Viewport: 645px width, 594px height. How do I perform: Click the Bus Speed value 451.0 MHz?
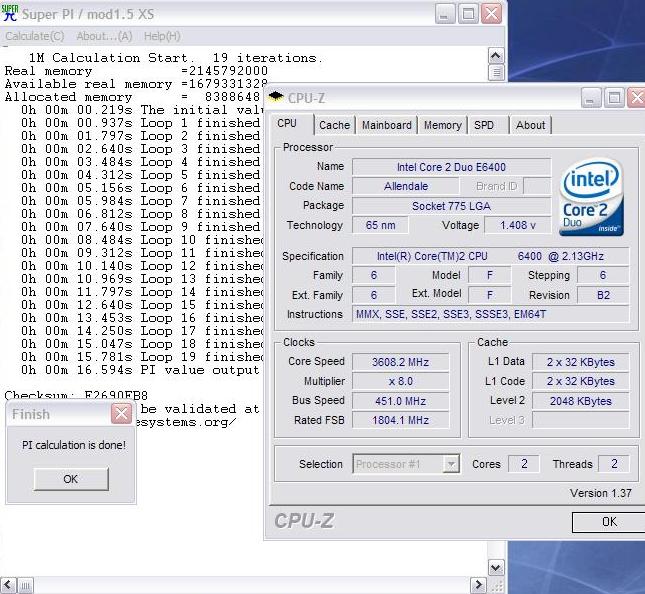[x=400, y=401]
